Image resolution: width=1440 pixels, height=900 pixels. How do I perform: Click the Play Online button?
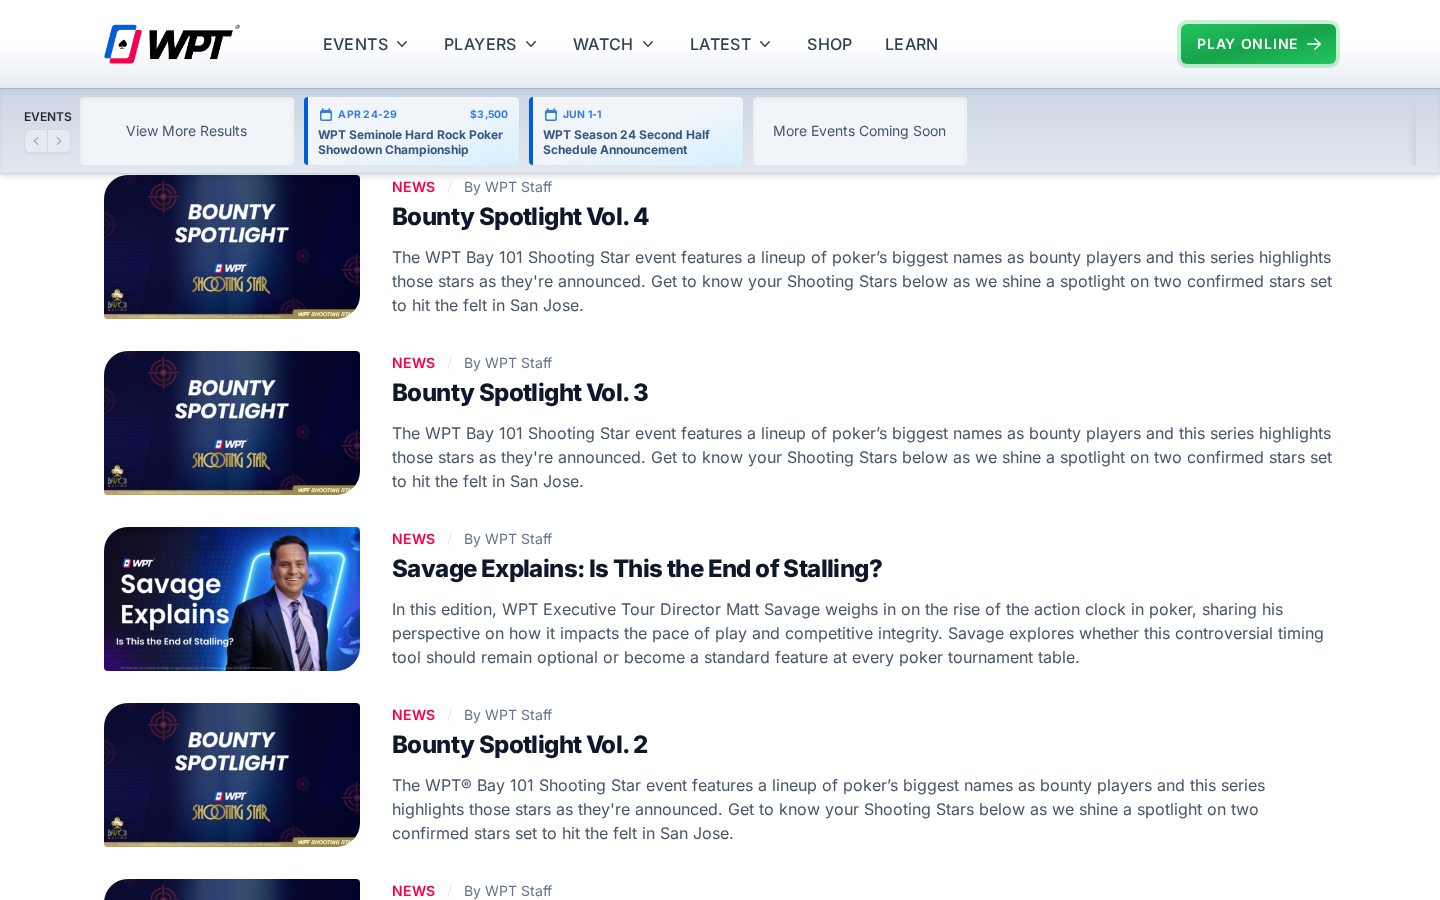pyautogui.click(x=1258, y=44)
